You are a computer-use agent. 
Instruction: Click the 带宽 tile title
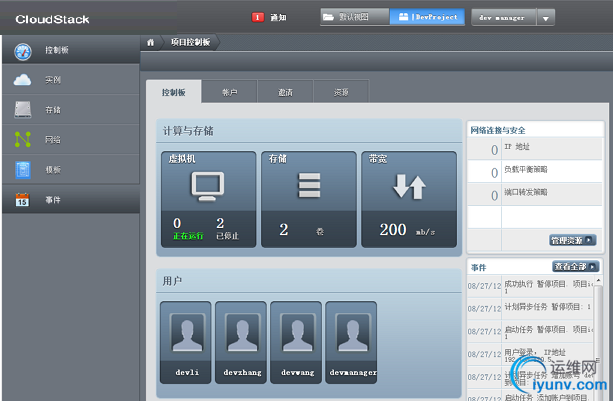(378, 159)
